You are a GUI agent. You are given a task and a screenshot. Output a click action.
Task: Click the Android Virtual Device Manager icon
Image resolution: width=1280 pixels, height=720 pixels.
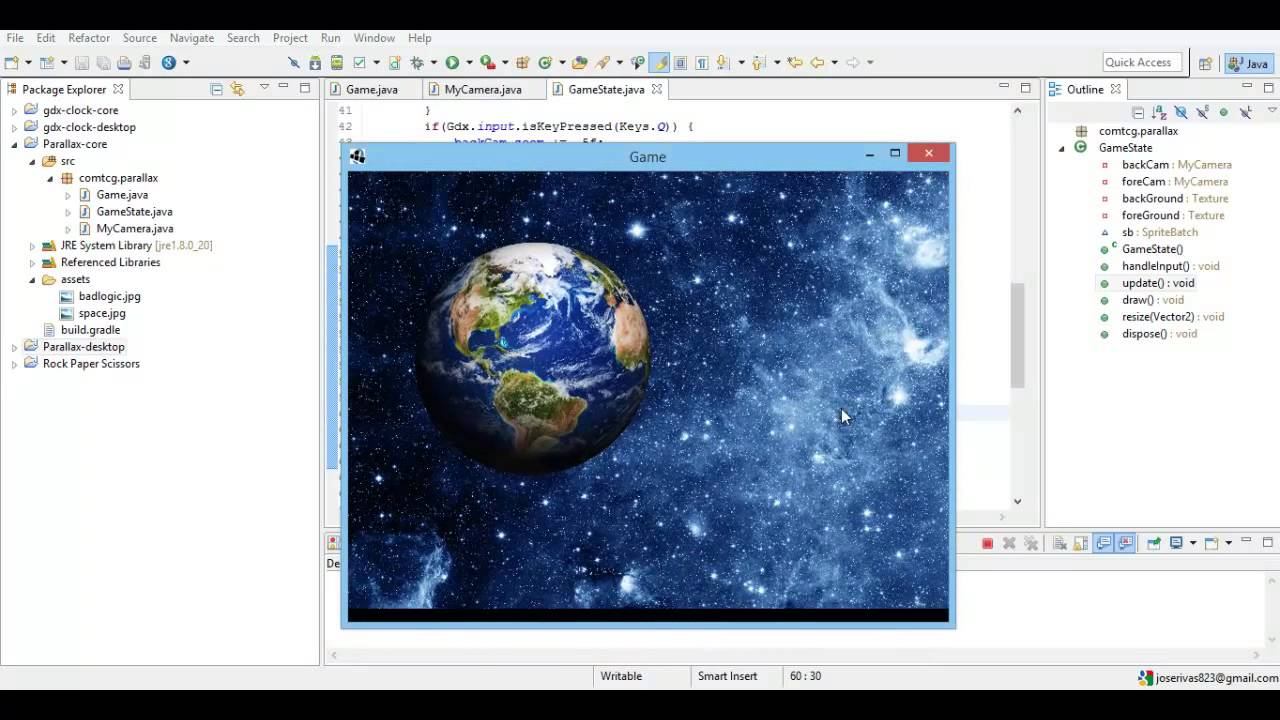(337, 62)
